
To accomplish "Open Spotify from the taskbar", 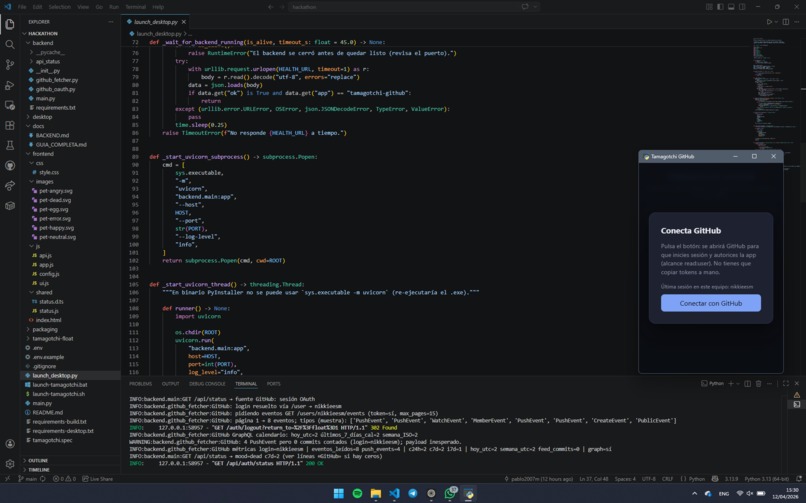I will (357, 494).
